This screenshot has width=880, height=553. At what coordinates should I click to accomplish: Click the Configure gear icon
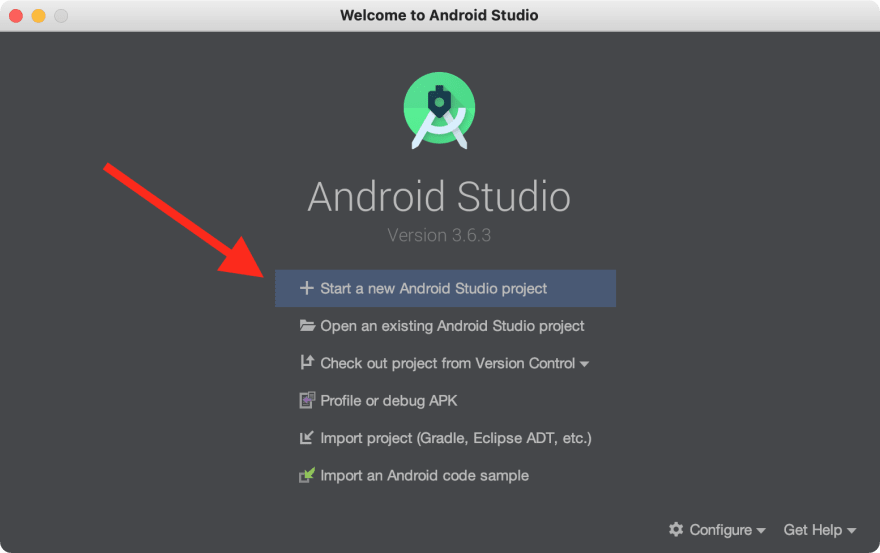[x=676, y=529]
